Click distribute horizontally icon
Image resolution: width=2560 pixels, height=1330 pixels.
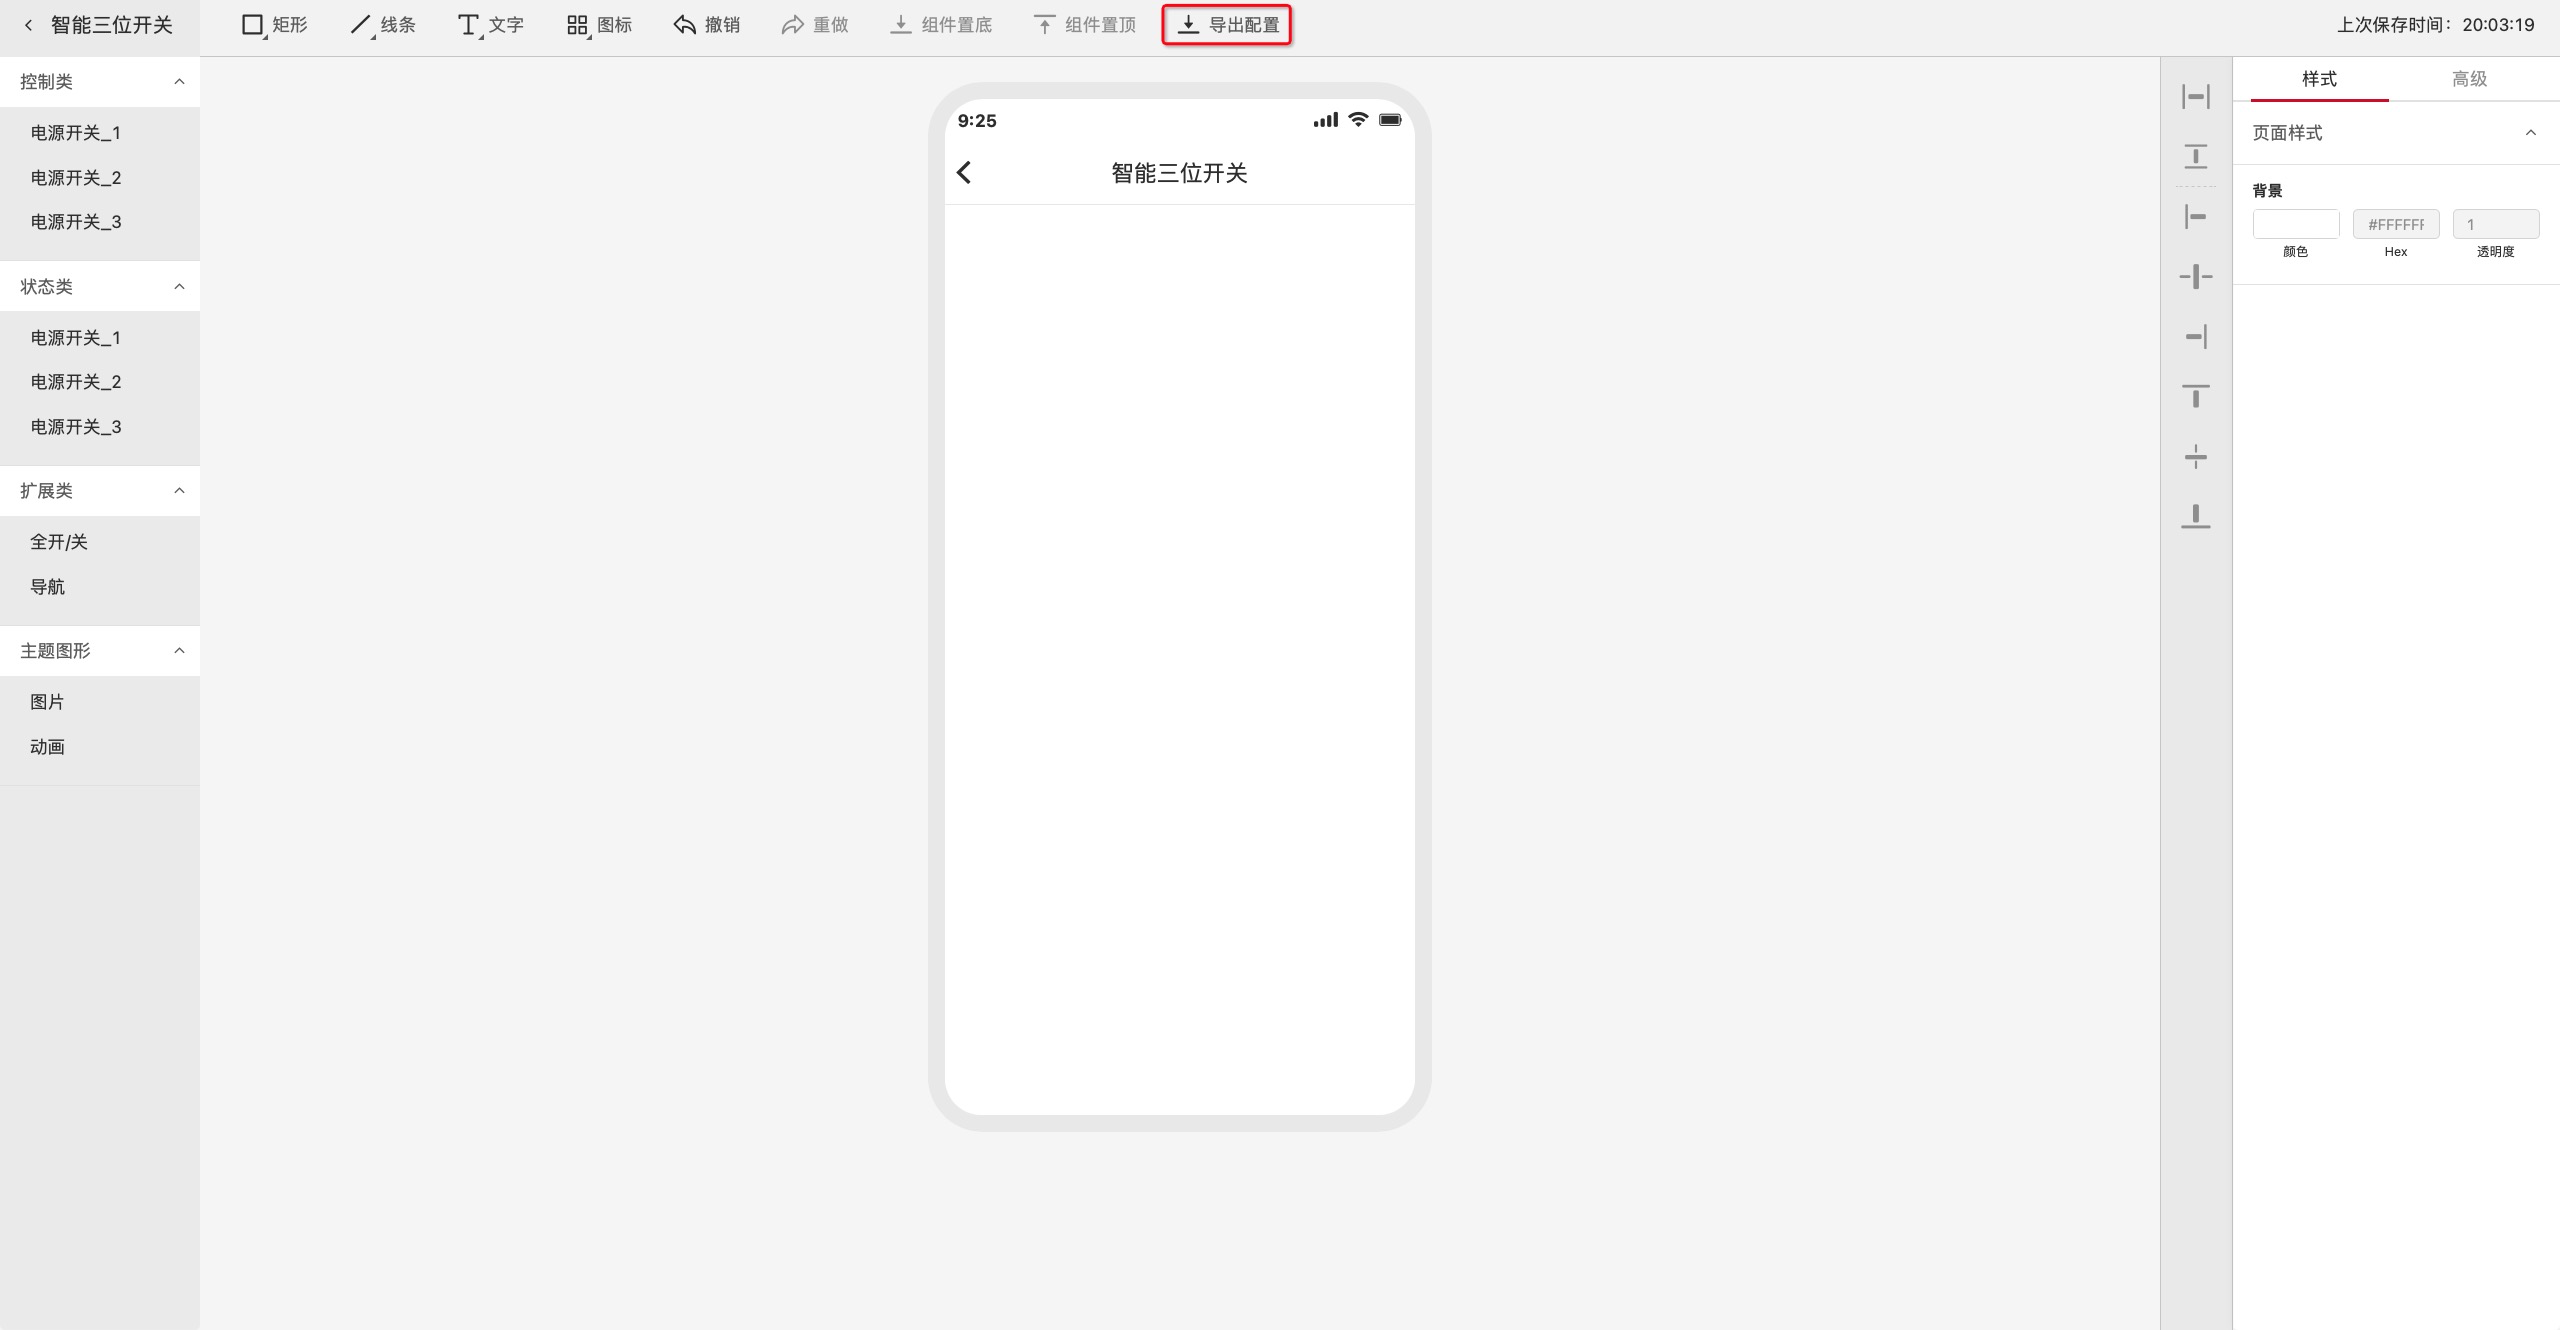click(x=2195, y=97)
